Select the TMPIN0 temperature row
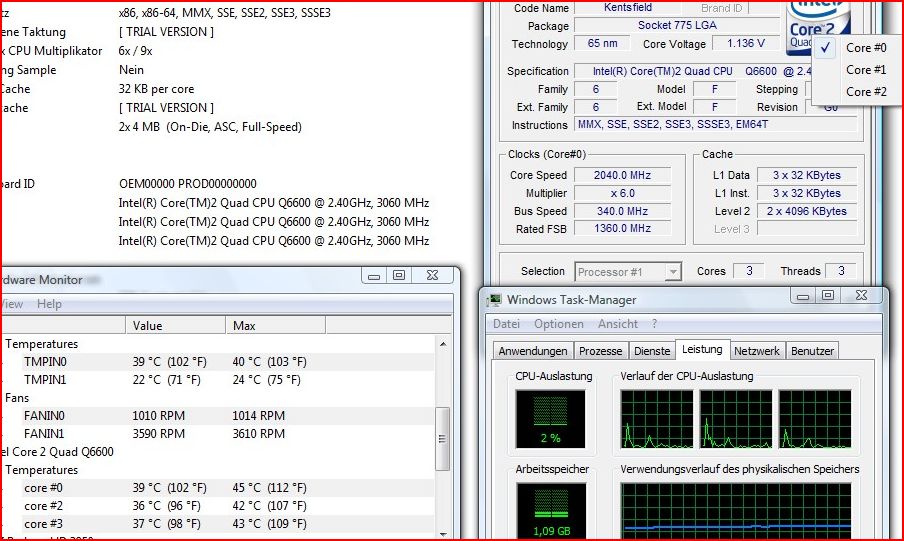Screen dimensions: 904x541 (x=219, y=362)
